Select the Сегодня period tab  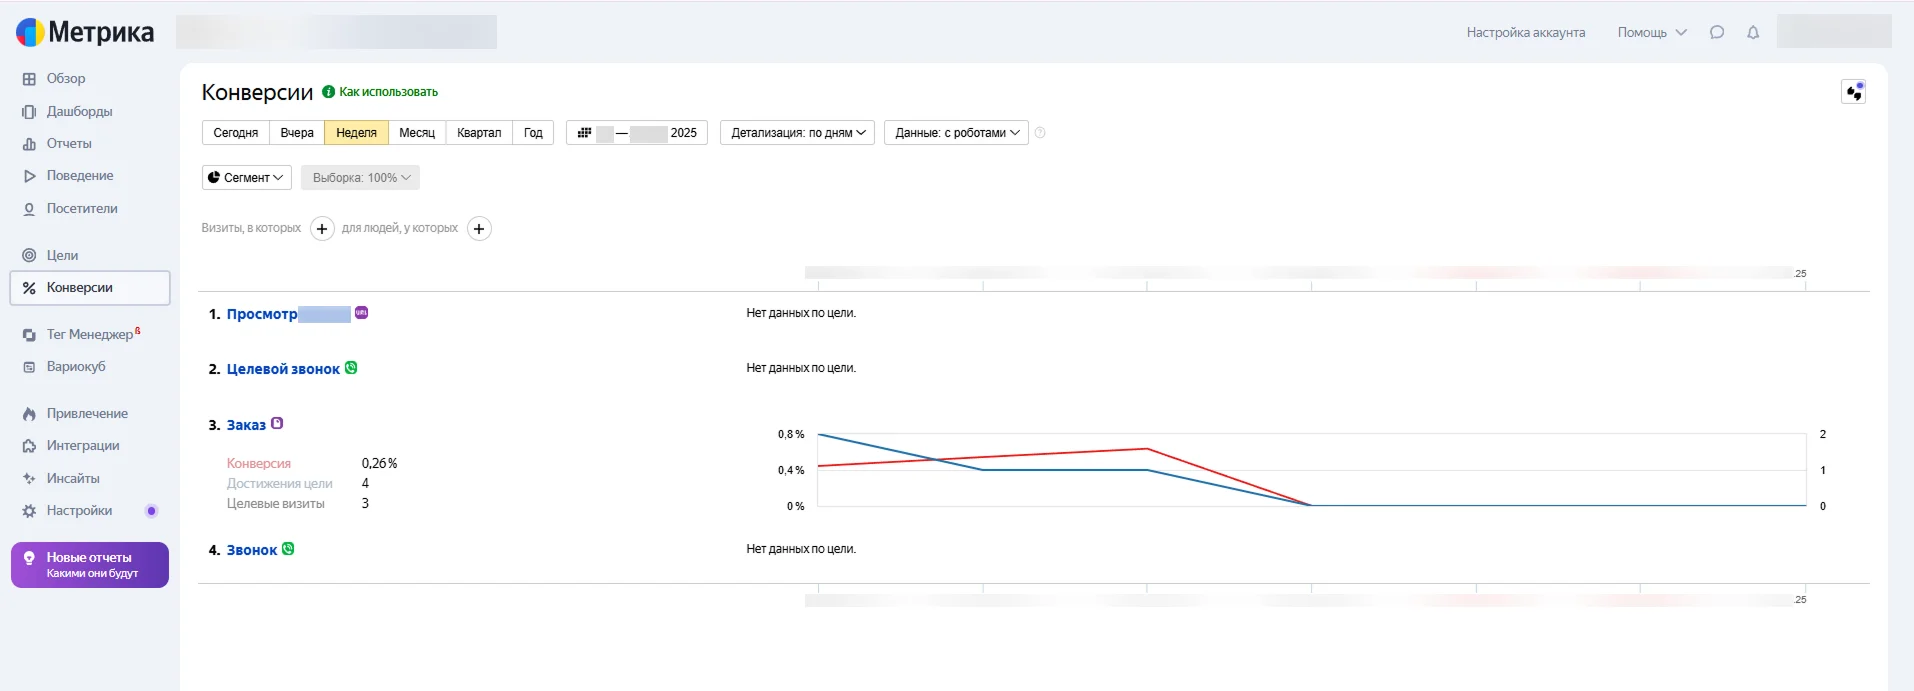point(236,133)
